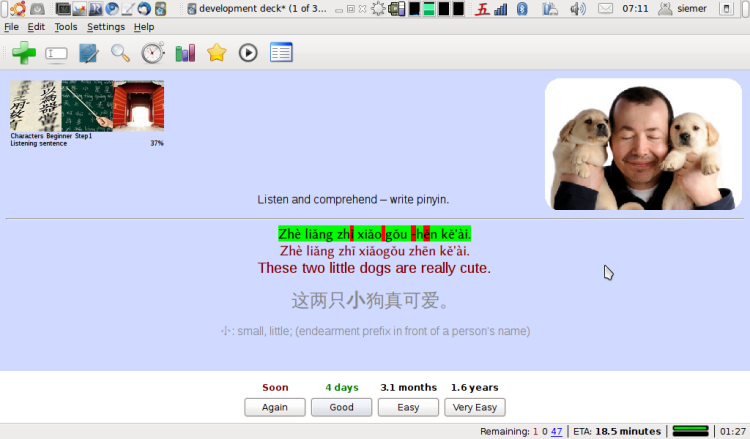Click 'Listen and comprehend – write pinyin.' prompt
This screenshot has height=439, width=750.
click(x=353, y=199)
